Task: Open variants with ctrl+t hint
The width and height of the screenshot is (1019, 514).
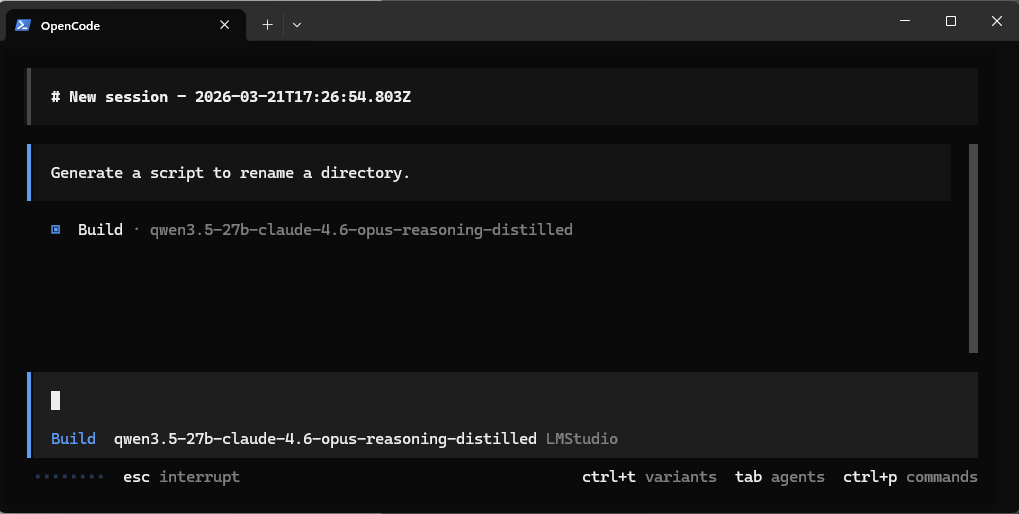Action: (649, 477)
